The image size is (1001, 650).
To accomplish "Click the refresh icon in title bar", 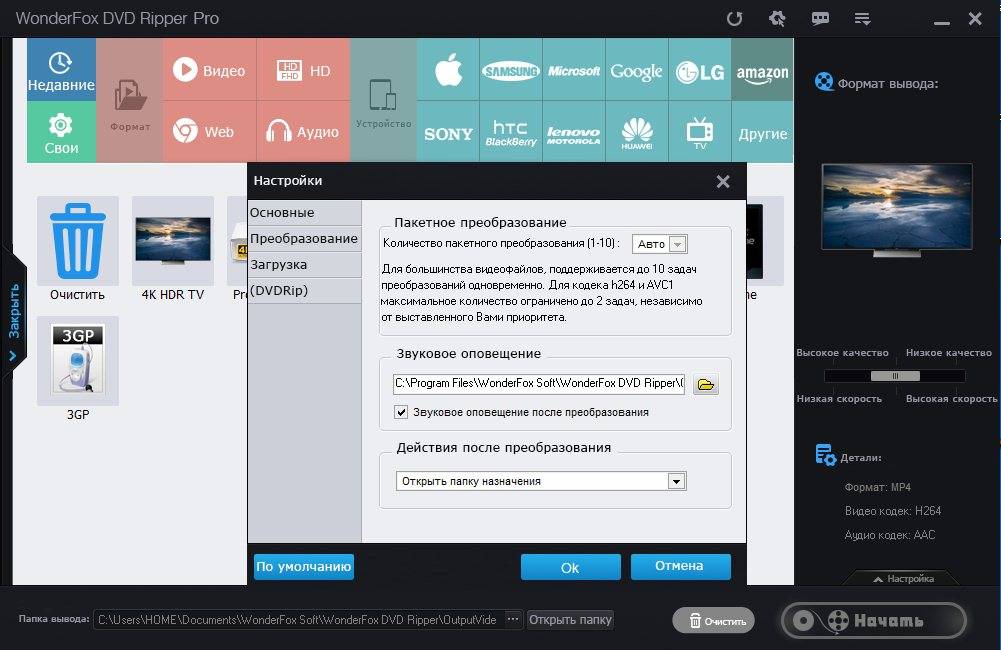I will pos(735,19).
